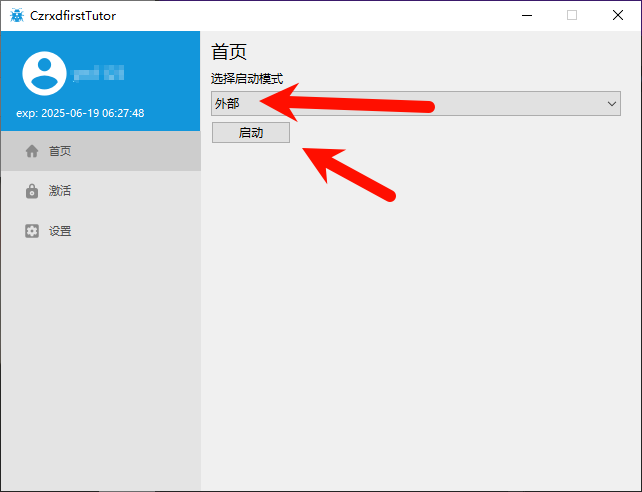Click the gear icon beside 设置
Viewport: 642px width, 492px height.
click(x=32, y=231)
